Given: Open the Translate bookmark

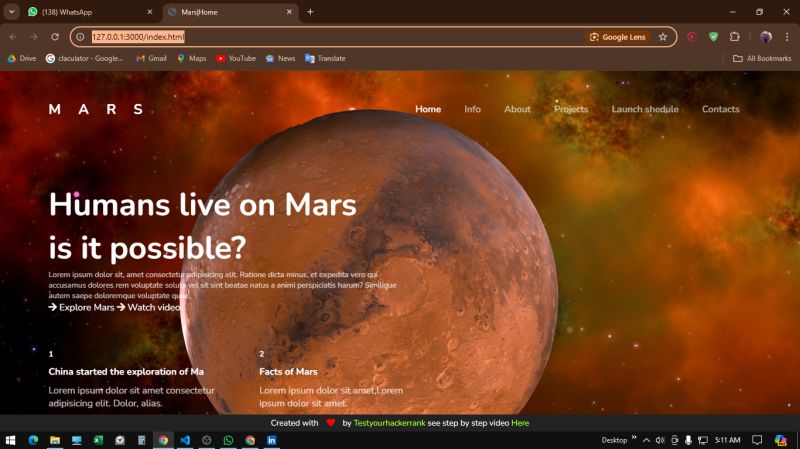Looking at the screenshot, I should [326, 59].
